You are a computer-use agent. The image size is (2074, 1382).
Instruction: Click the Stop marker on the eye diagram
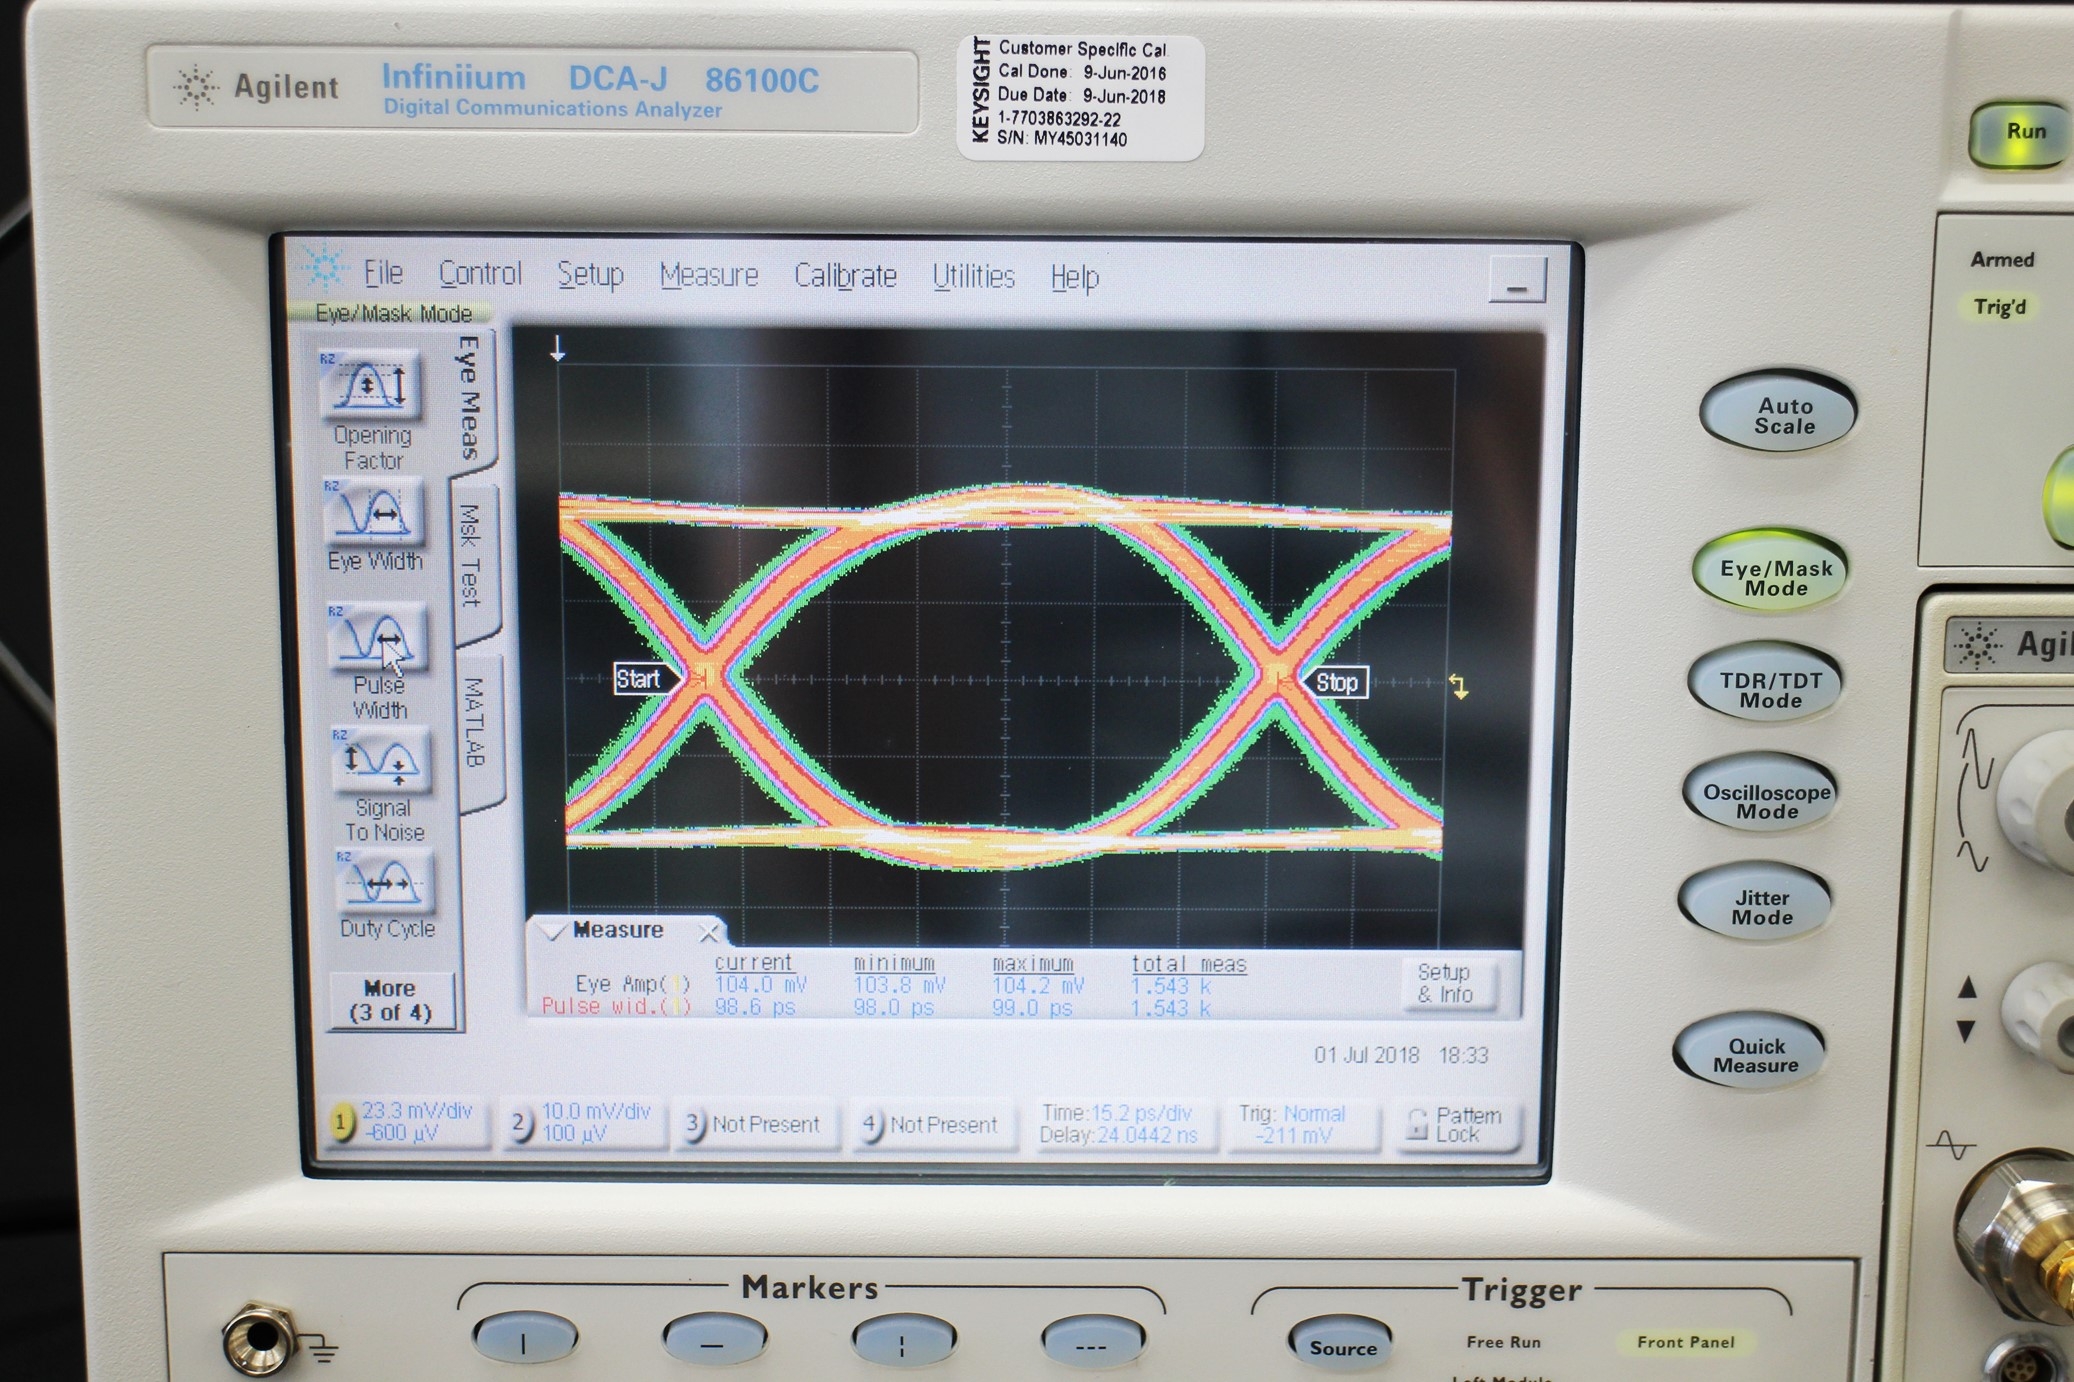click(1335, 682)
